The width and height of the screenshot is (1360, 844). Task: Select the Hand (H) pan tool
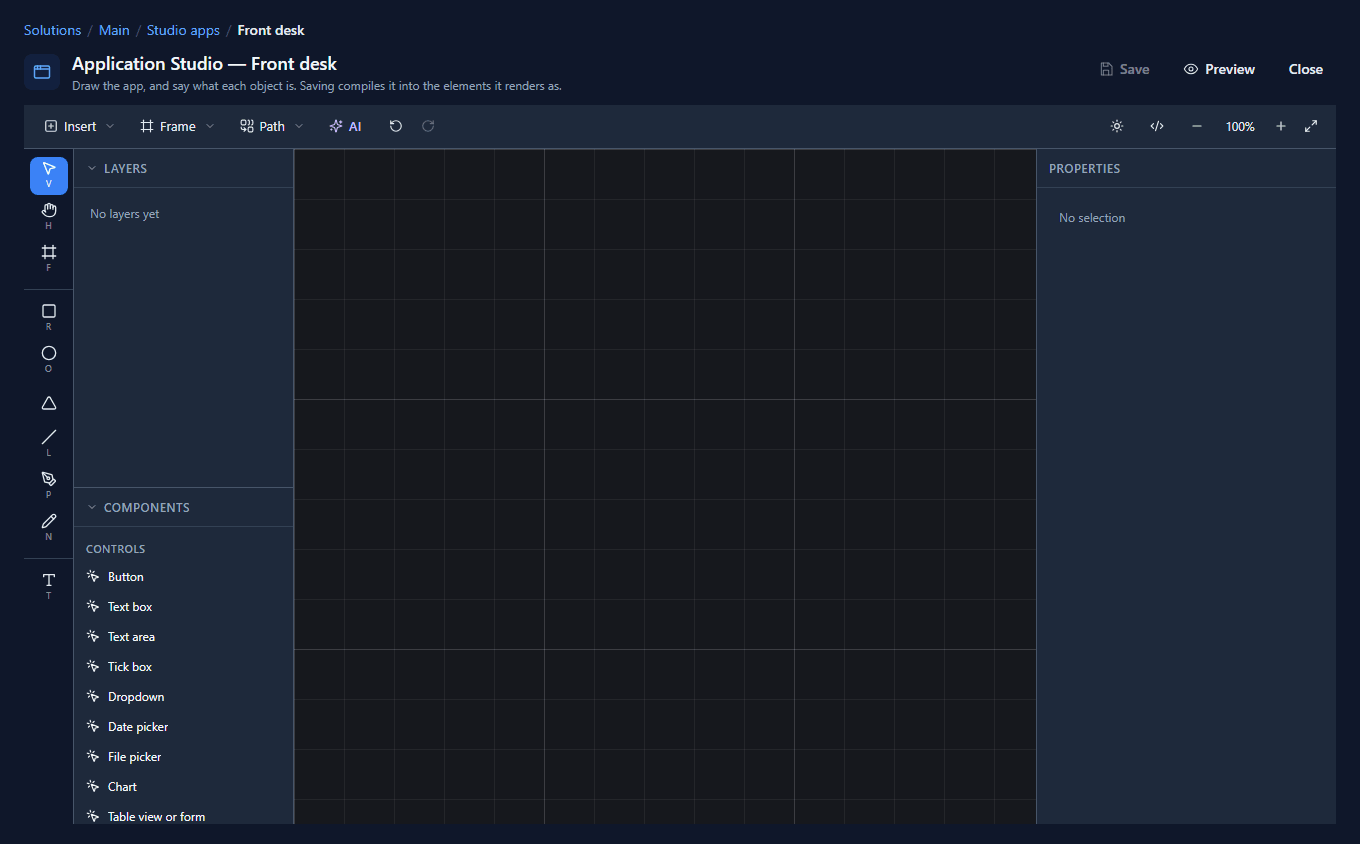(49, 216)
